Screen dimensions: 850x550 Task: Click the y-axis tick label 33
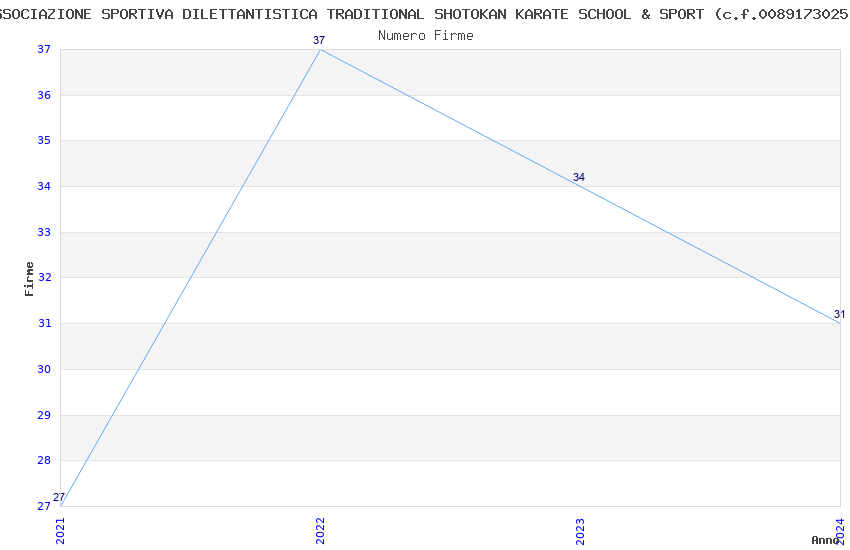pos(43,233)
